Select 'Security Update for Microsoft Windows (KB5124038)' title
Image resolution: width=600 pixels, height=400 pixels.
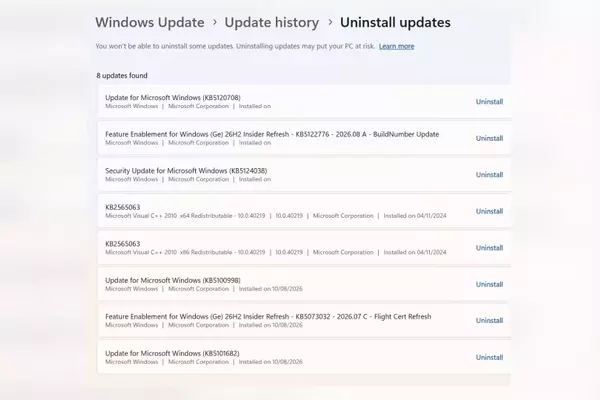point(186,171)
